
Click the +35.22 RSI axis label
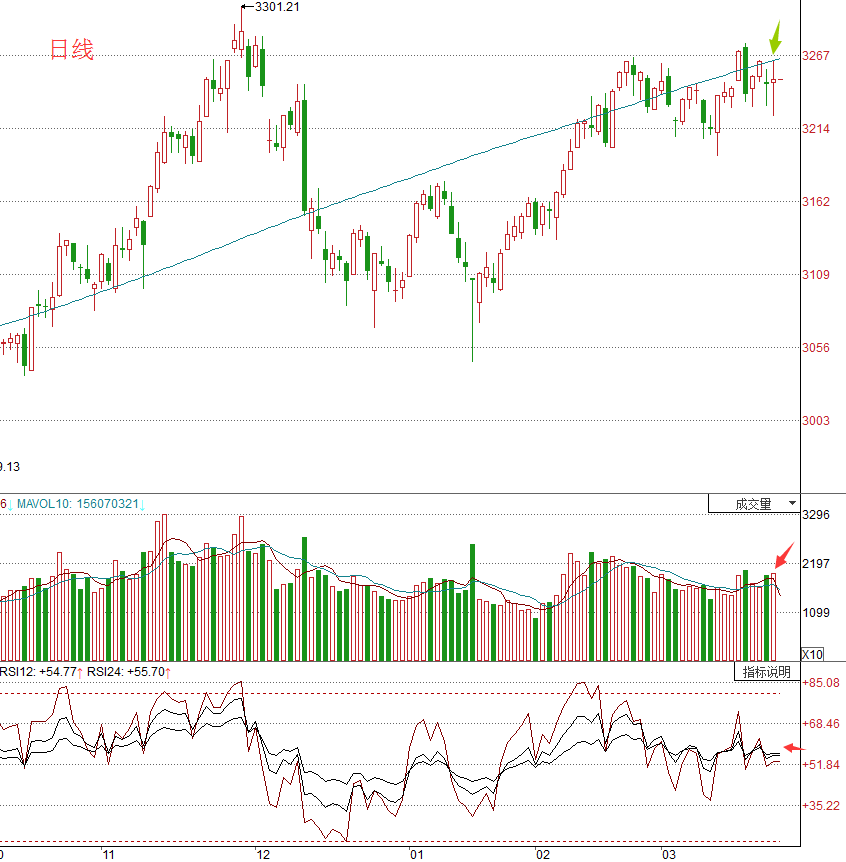point(821,806)
